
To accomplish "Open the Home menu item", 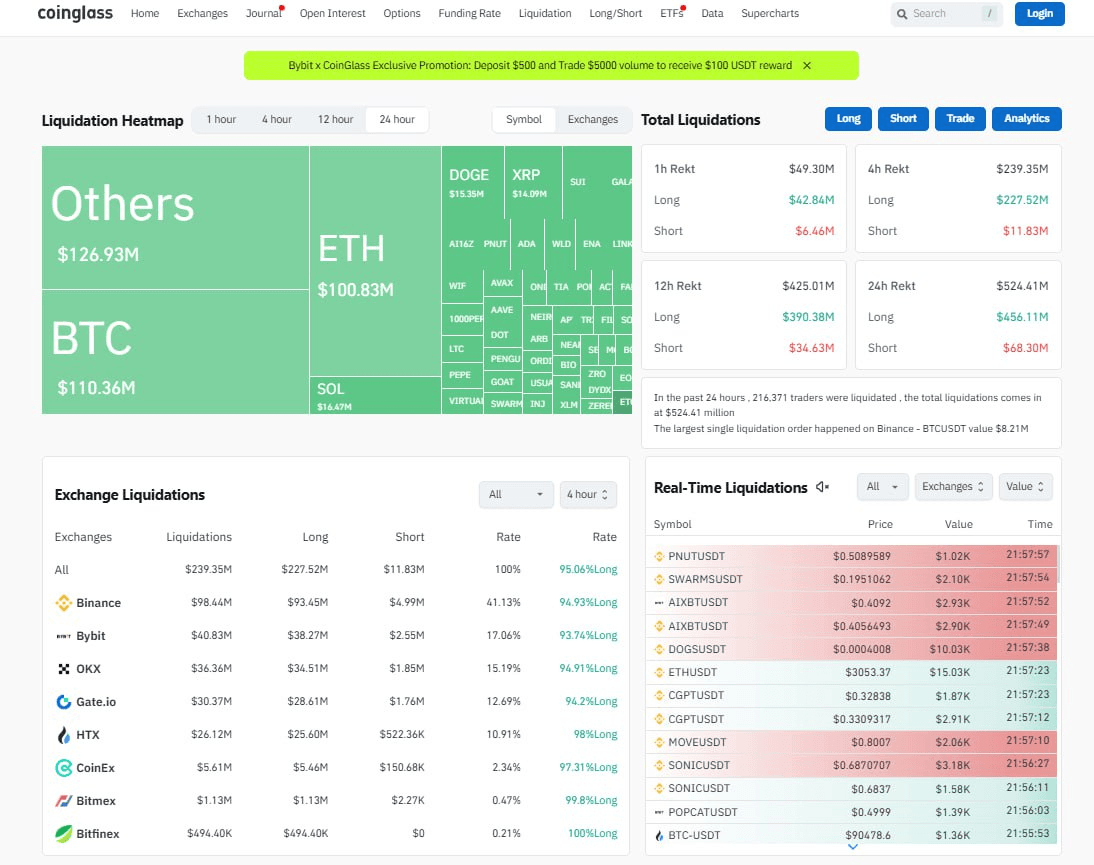I will pos(145,13).
